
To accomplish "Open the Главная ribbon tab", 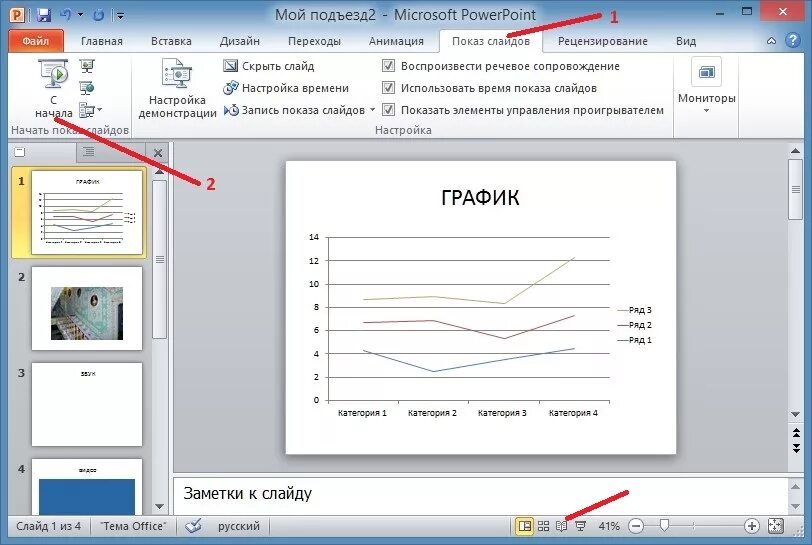I will [x=102, y=41].
